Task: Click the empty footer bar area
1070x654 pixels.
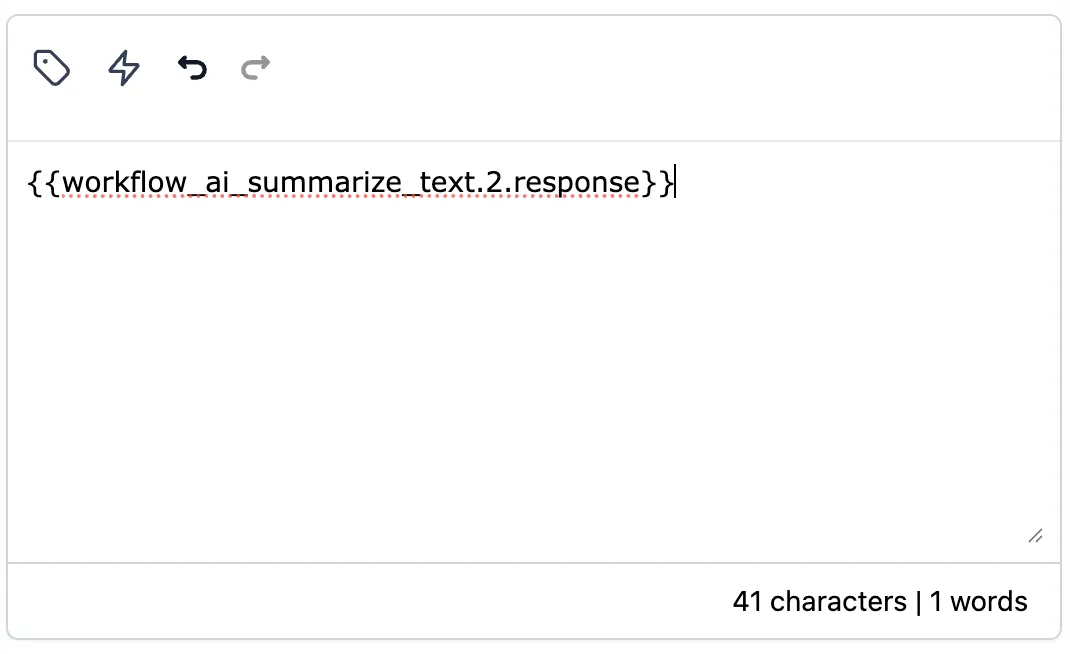Action: coord(368,601)
